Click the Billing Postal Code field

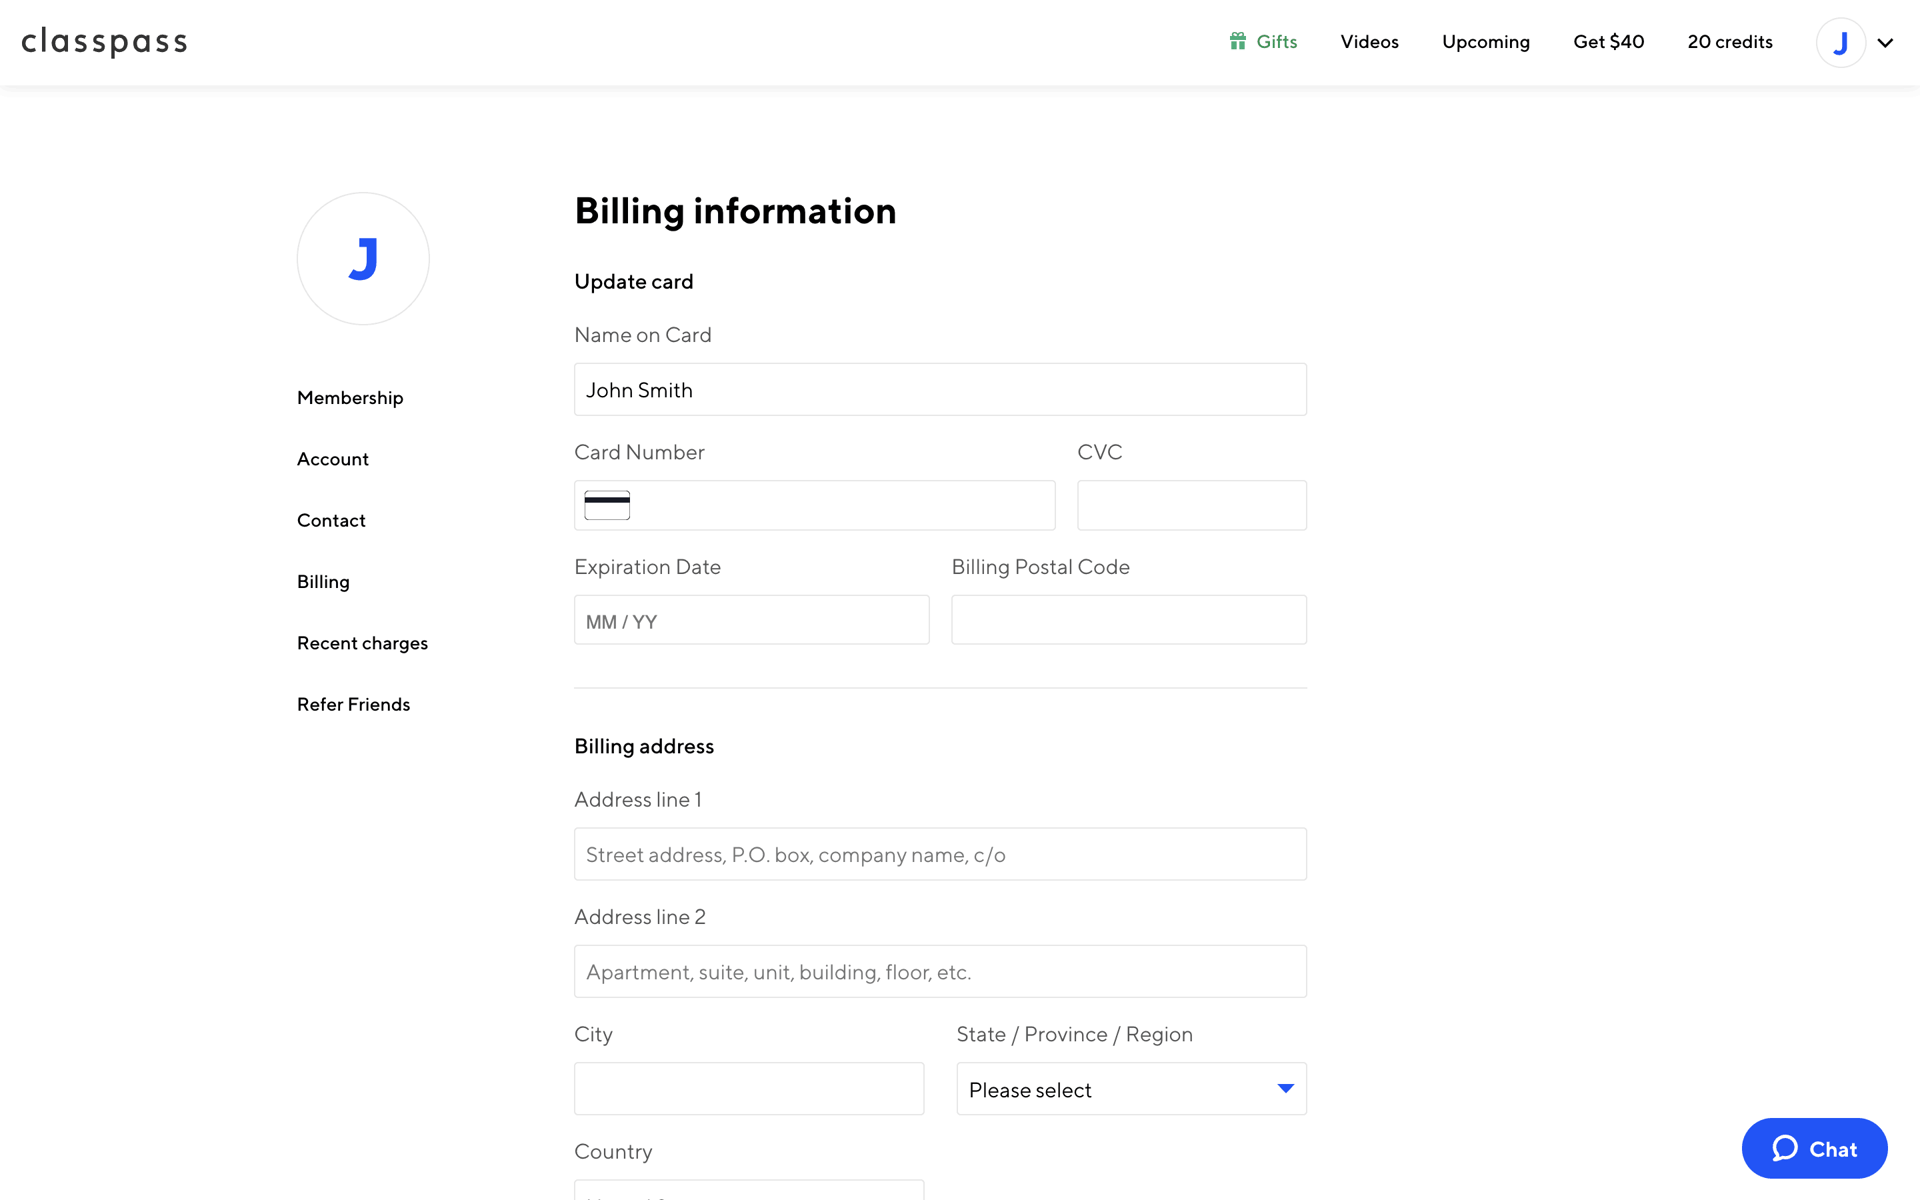pyautogui.click(x=1129, y=620)
